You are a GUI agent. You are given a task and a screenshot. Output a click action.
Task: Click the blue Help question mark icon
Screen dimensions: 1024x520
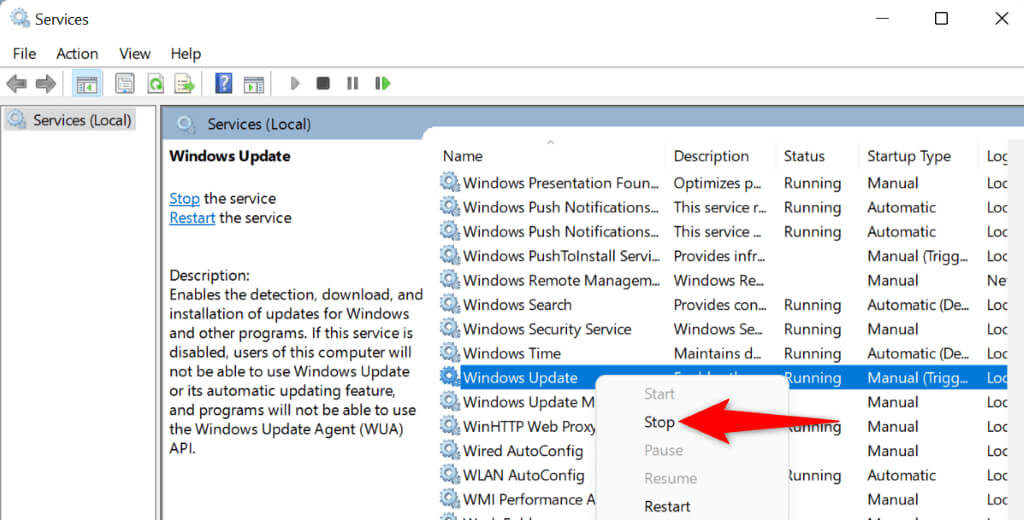tap(224, 83)
